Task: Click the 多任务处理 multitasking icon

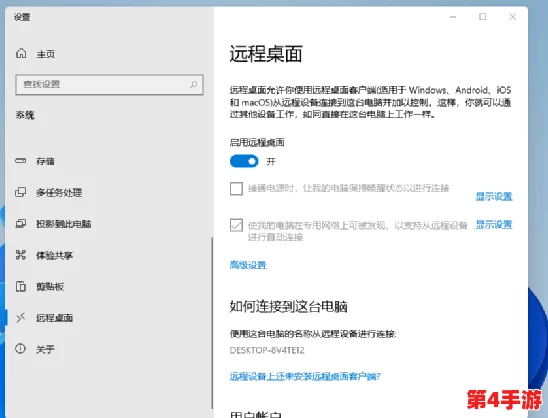Action: [x=21, y=192]
